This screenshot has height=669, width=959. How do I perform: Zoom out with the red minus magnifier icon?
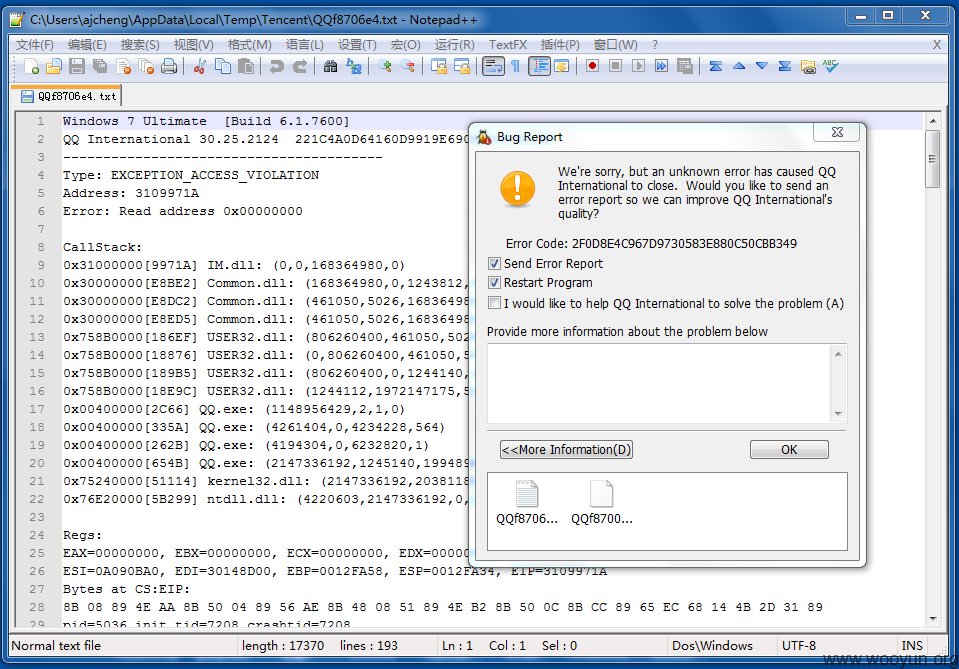click(x=407, y=66)
